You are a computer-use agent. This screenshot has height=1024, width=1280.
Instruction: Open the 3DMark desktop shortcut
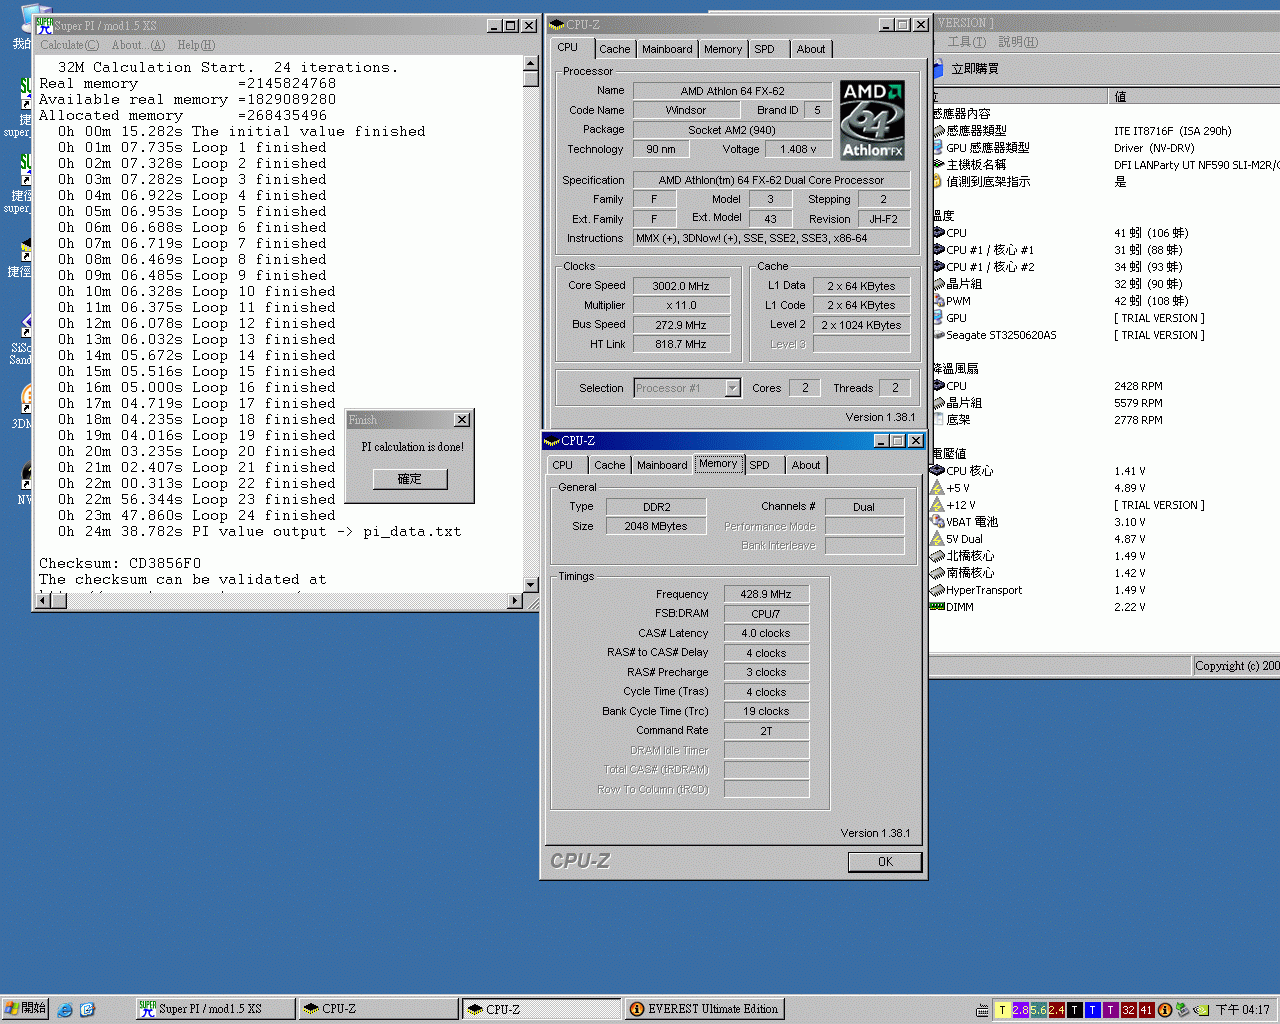pyautogui.click(x=22, y=405)
